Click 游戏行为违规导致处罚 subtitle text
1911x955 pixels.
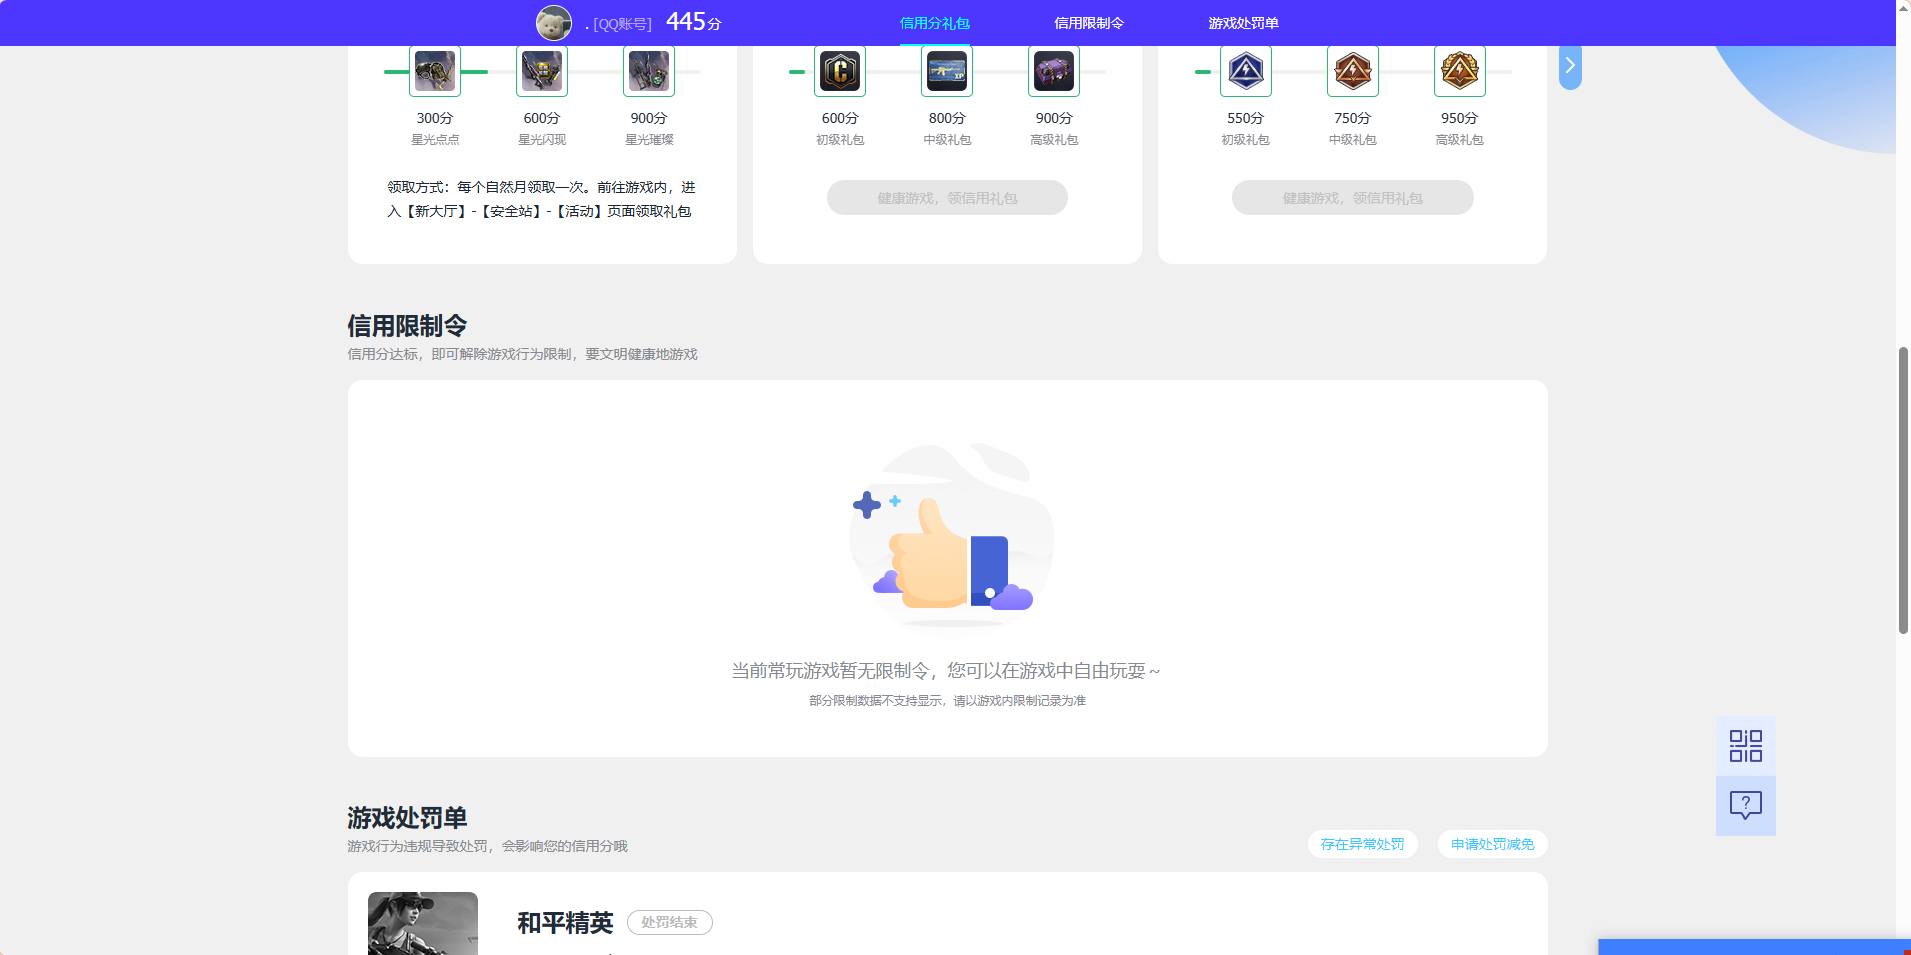tap(487, 846)
